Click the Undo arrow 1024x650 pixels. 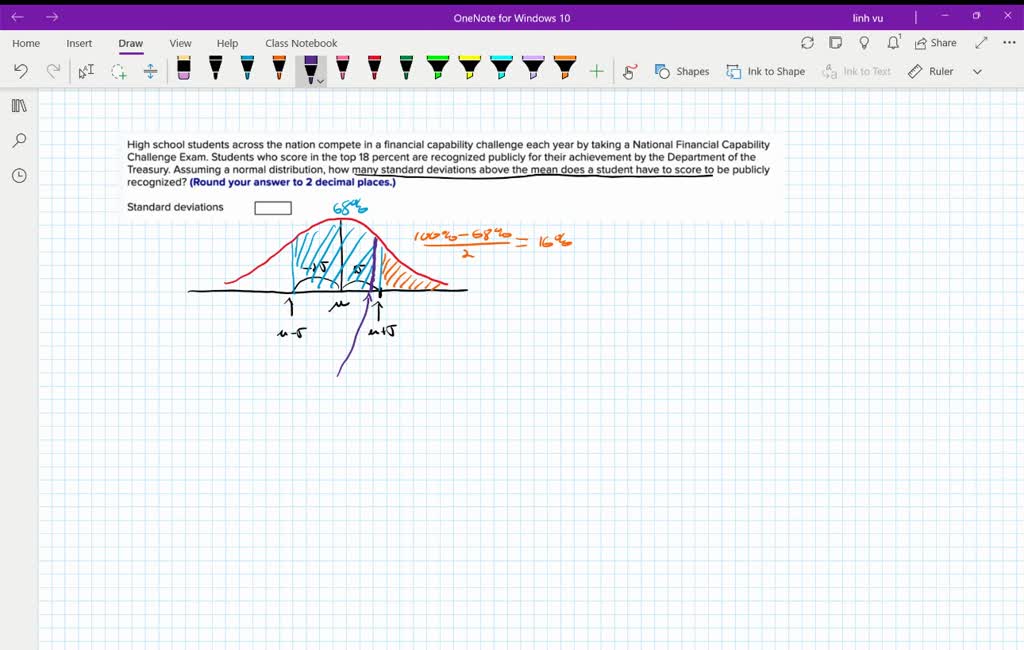(21, 71)
